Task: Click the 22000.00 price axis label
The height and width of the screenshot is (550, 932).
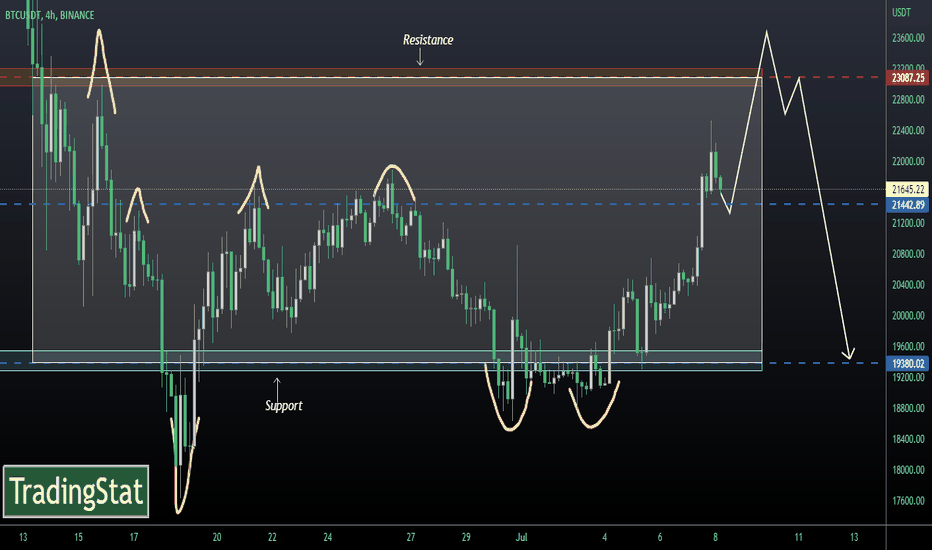Action: pyautogui.click(x=908, y=161)
